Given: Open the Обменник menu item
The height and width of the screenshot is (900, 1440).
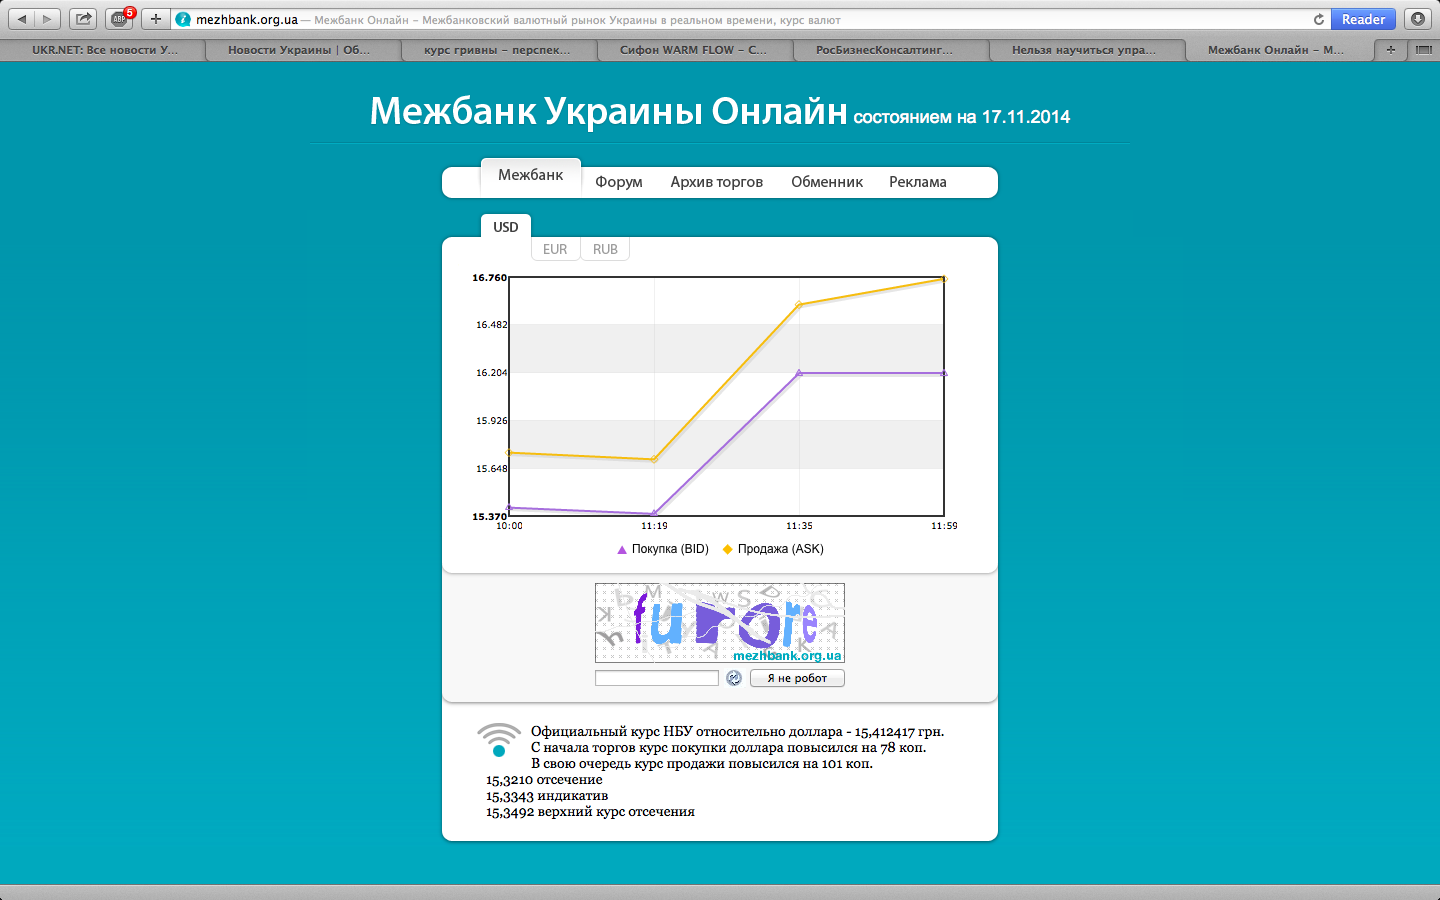Looking at the screenshot, I should [x=827, y=182].
